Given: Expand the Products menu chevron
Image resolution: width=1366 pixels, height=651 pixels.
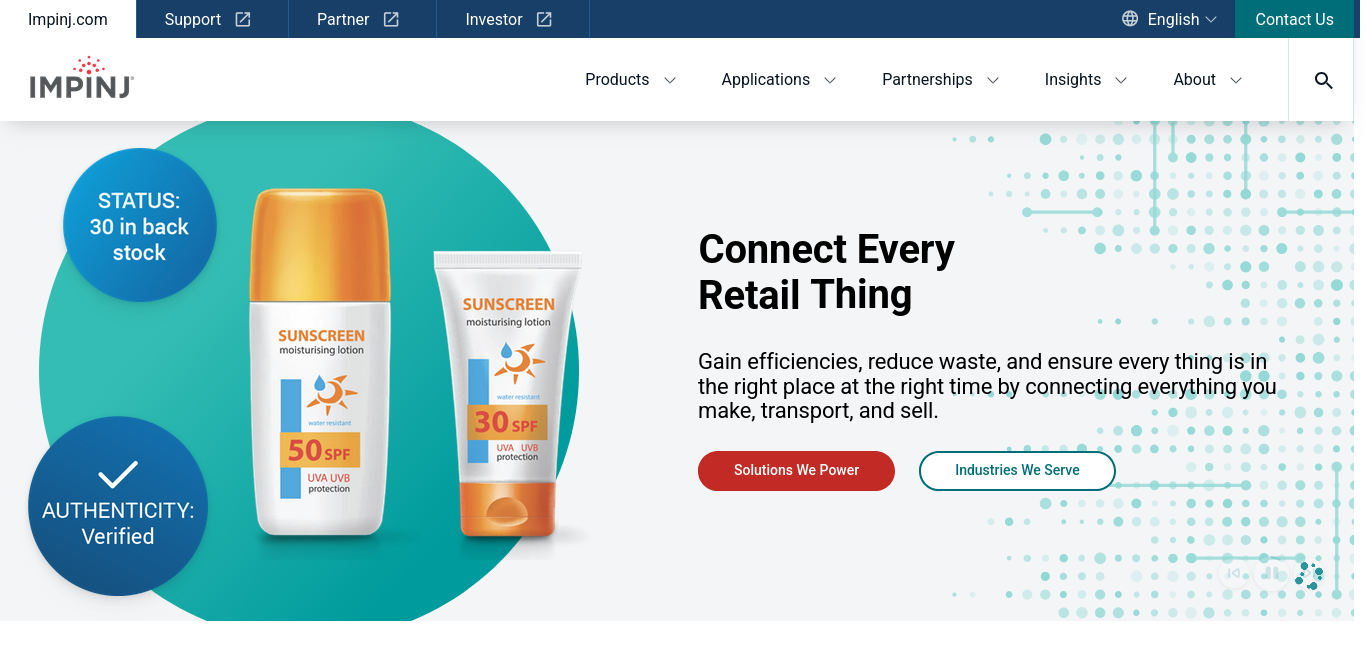Looking at the screenshot, I should pyautogui.click(x=670, y=80).
